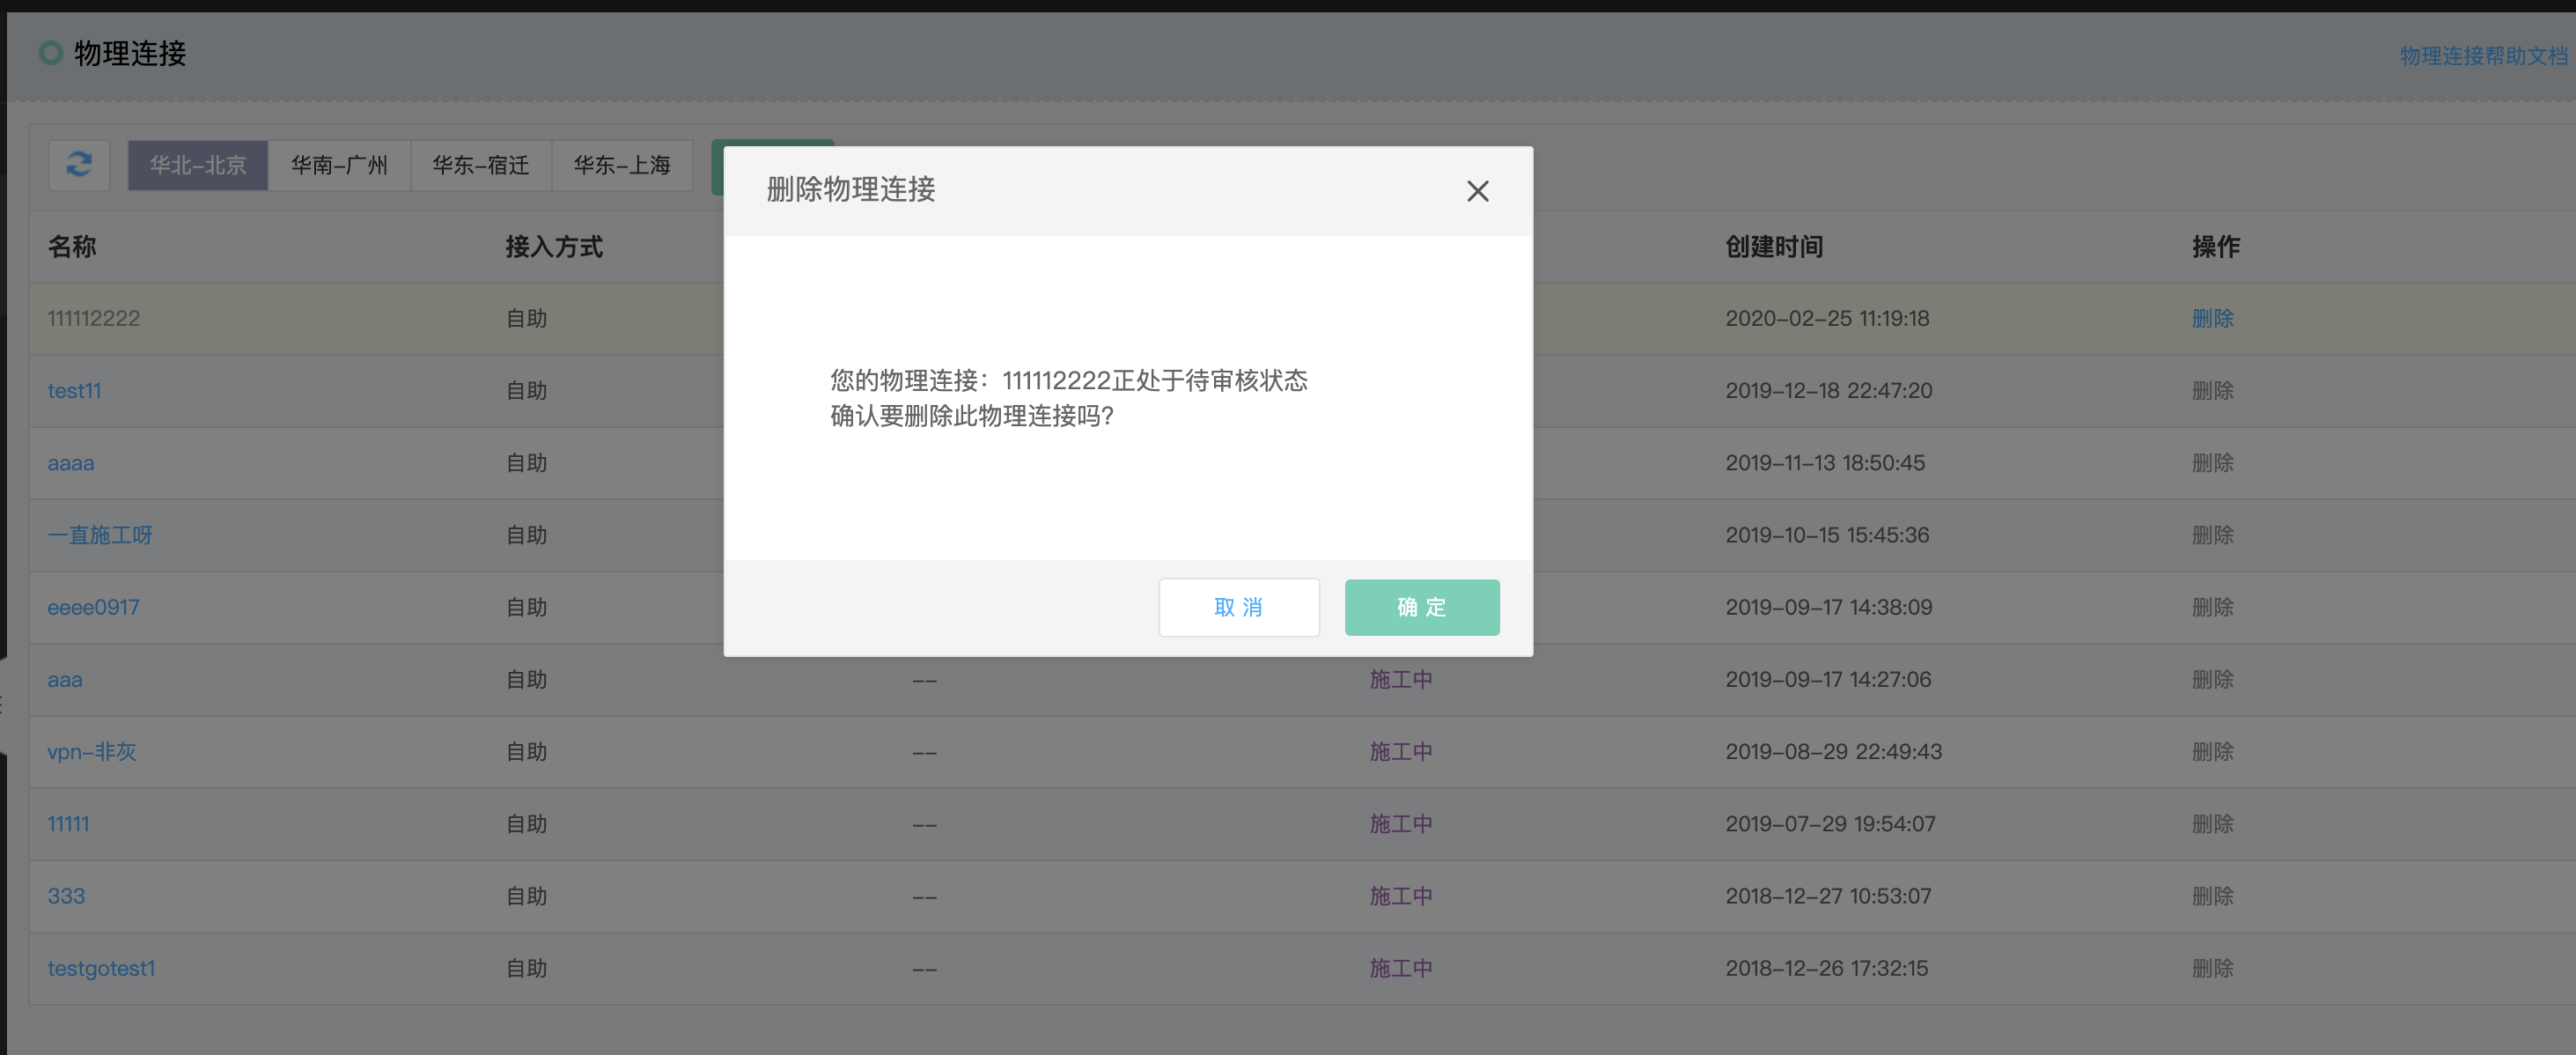Viewport: 2576px width, 1055px height.
Task: Switch to the 华南-广州 region tab
Action: coord(339,165)
